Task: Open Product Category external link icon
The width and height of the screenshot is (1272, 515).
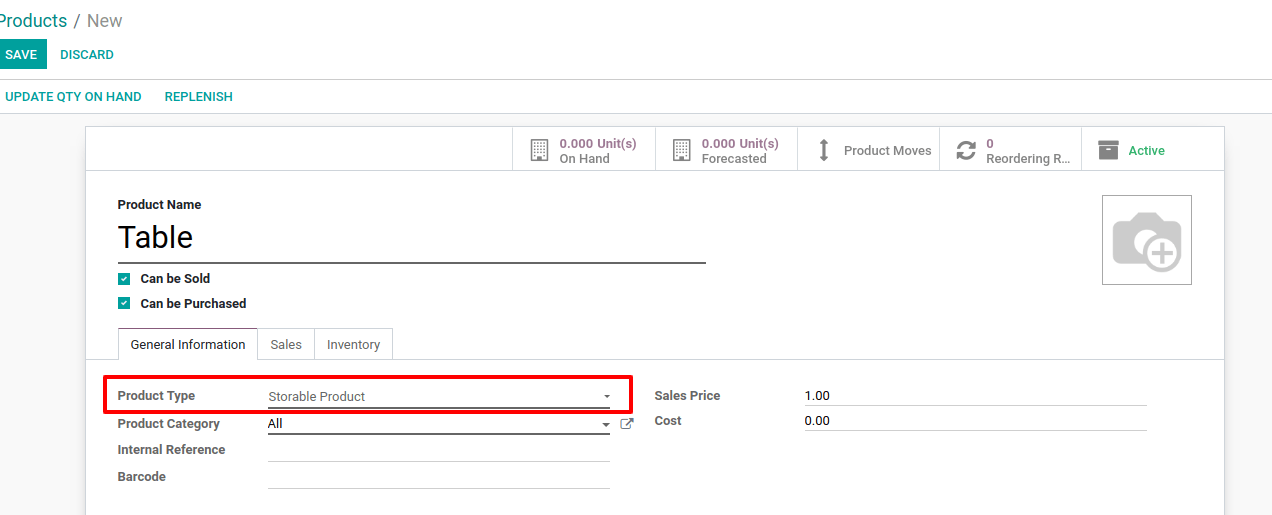Action: point(627,424)
